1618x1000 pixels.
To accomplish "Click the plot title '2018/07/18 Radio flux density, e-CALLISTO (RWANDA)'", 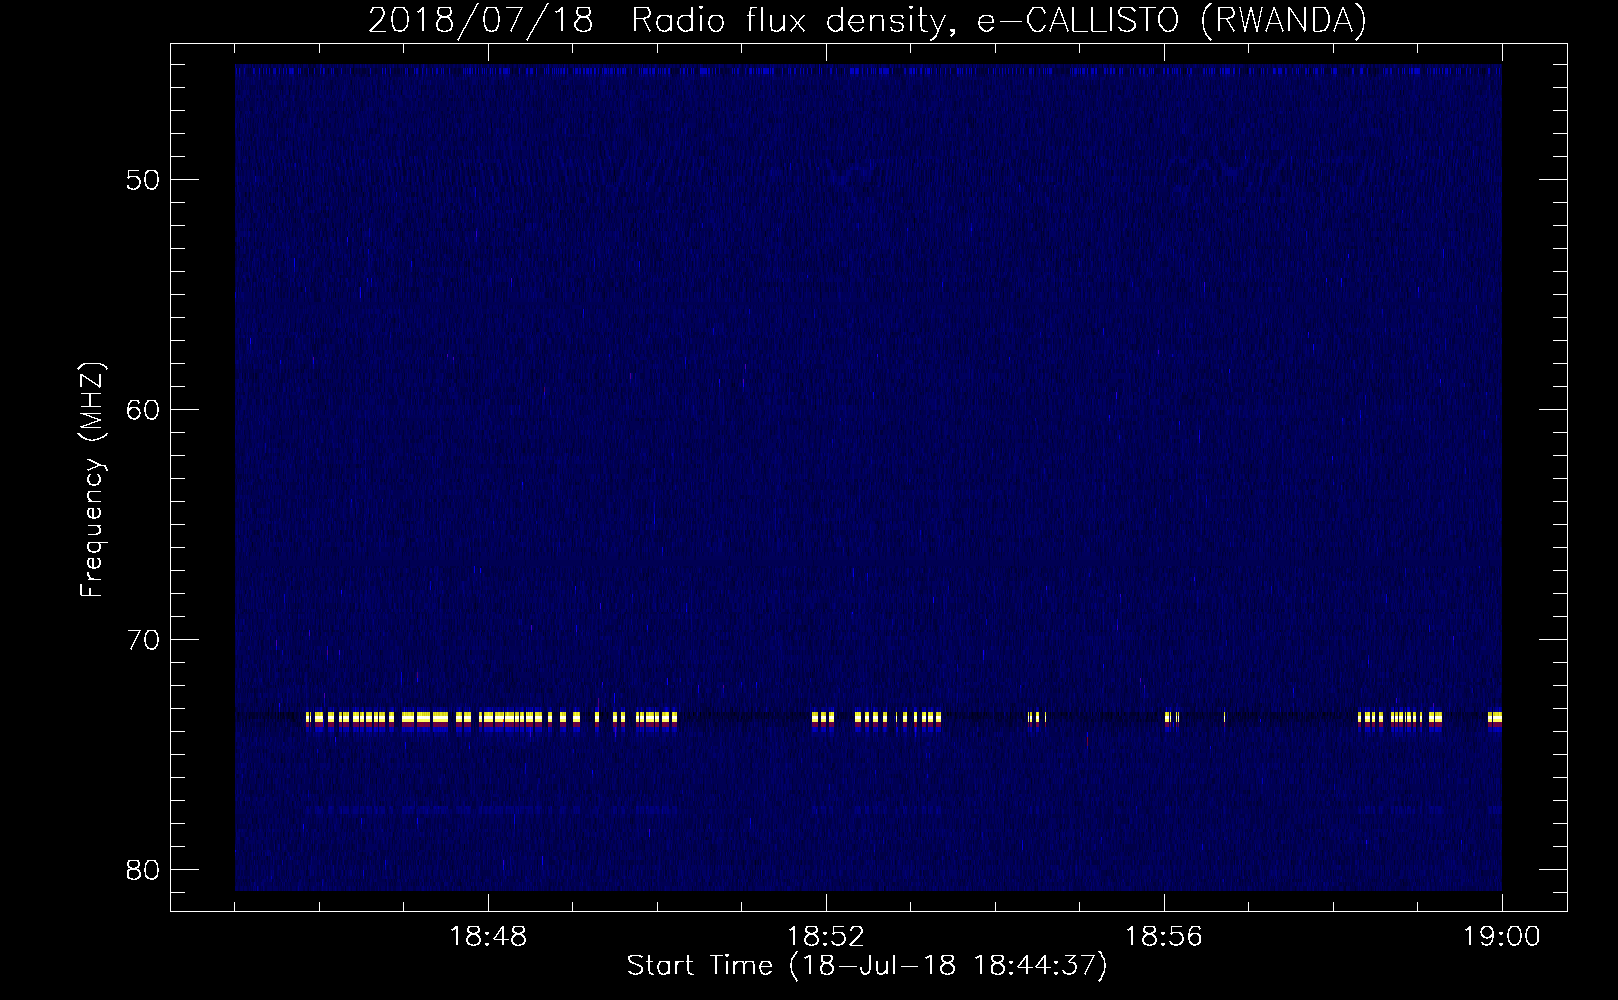I will 867,21.
